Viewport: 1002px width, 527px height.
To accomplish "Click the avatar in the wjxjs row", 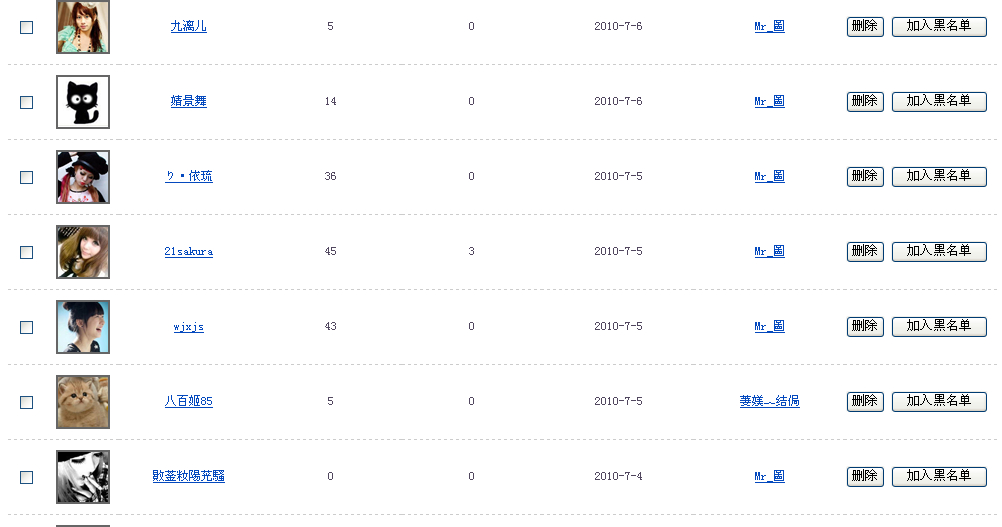I will (x=83, y=327).
